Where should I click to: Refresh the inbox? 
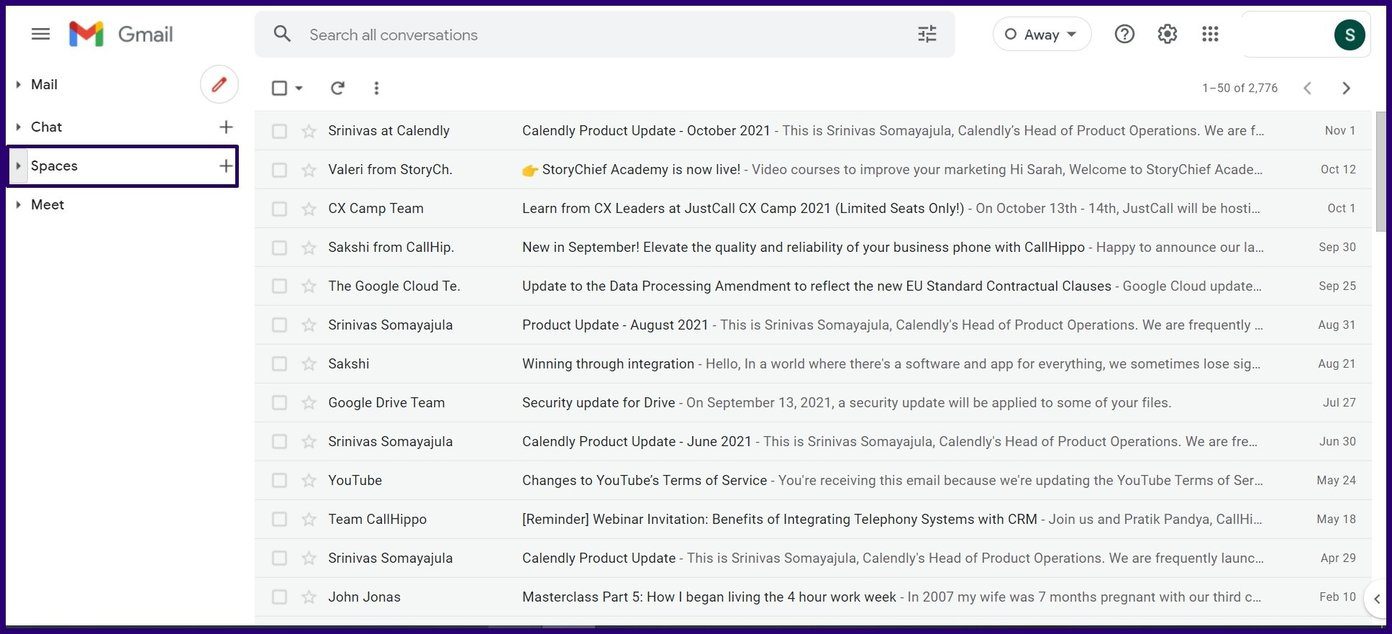[338, 88]
